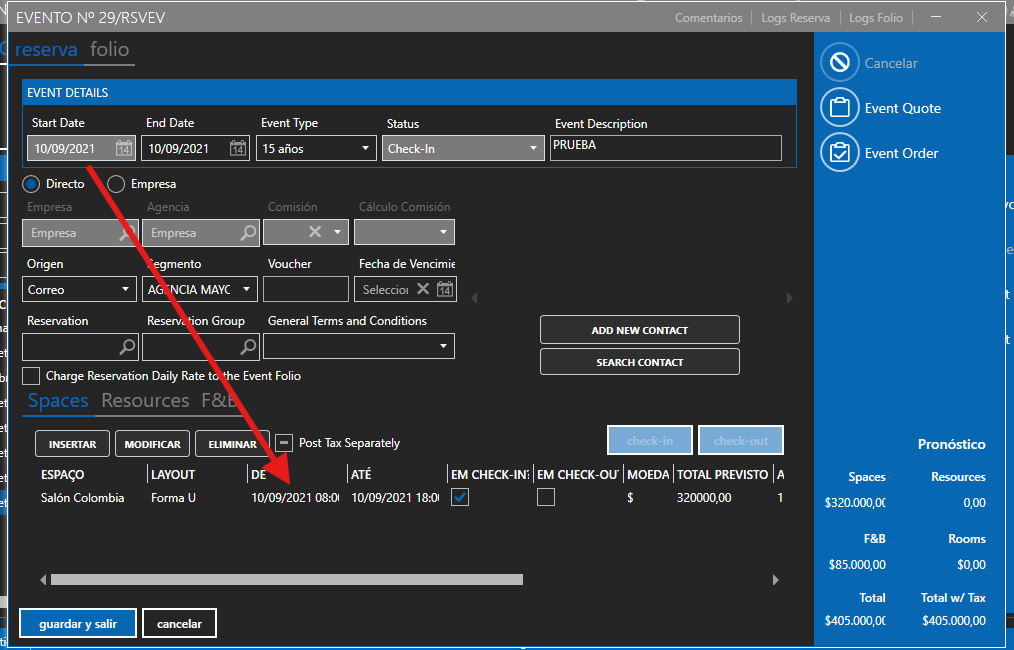This screenshot has height=650, width=1014.
Task: Click the Add New Contact button
Action: point(639,330)
